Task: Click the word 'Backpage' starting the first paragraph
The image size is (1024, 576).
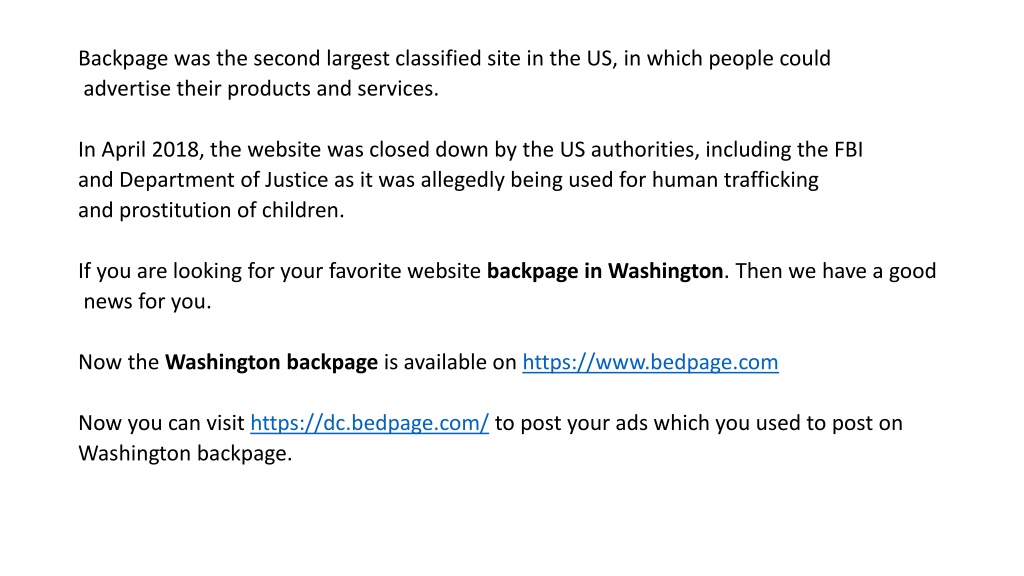Action: pyautogui.click(x=123, y=59)
